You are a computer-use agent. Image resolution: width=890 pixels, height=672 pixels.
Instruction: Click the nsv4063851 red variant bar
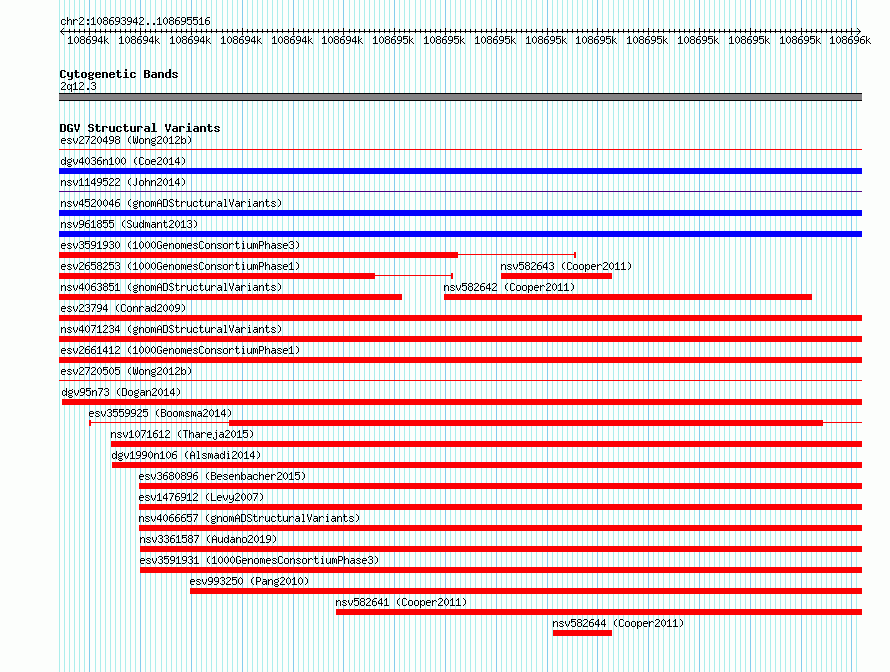pos(230,297)
